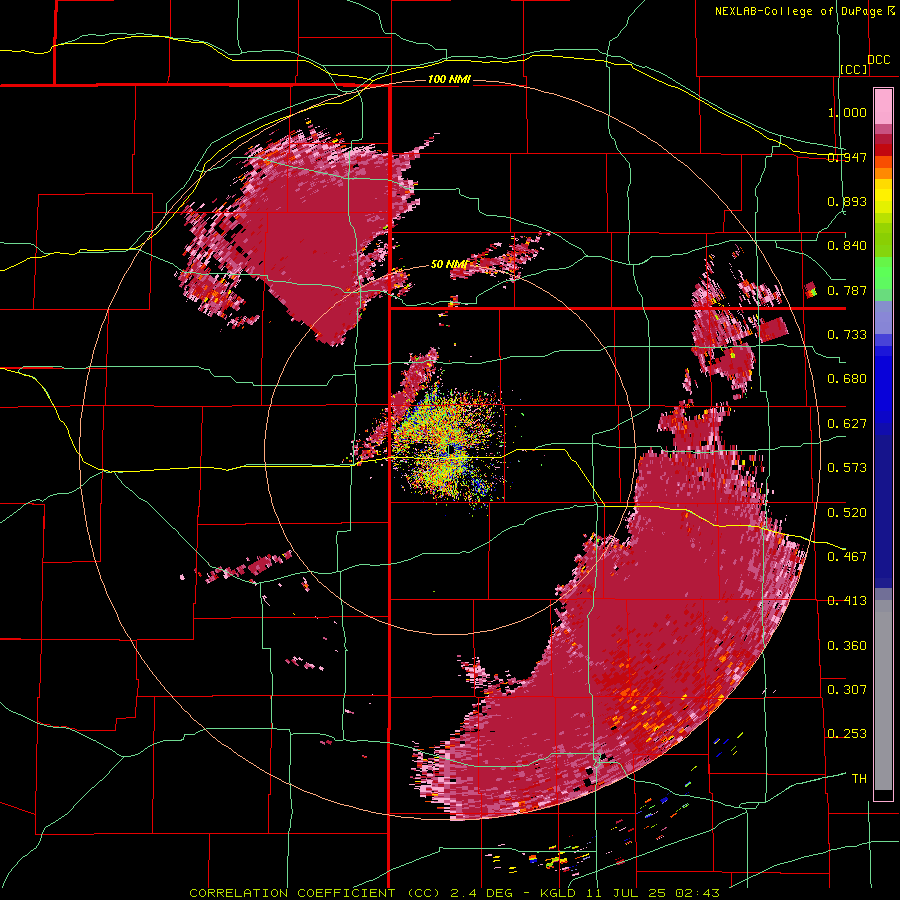Click the yellow-green clutter at the radar center

point(448,451)
